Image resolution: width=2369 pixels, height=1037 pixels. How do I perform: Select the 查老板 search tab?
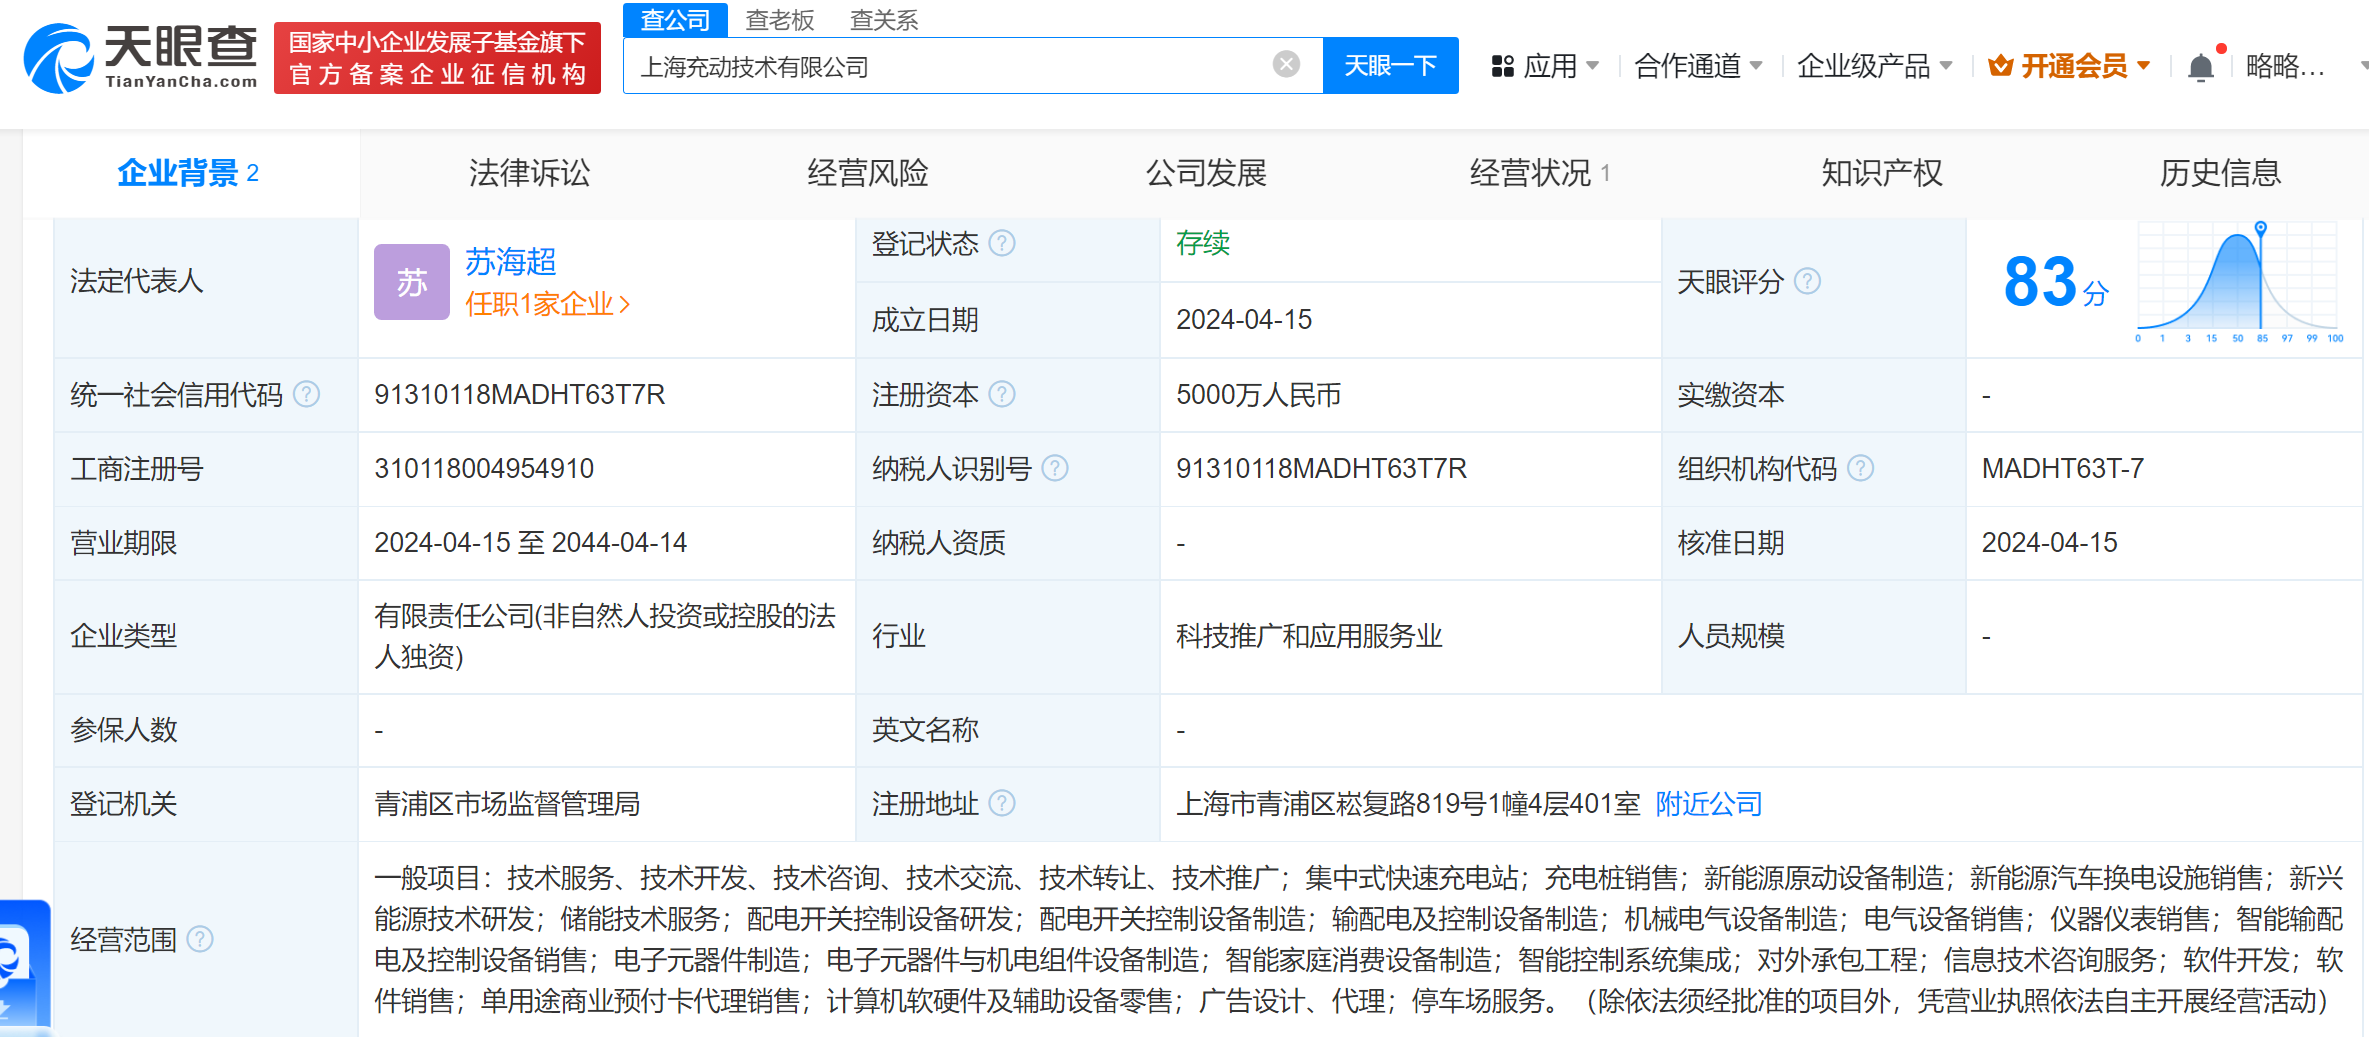779,20
